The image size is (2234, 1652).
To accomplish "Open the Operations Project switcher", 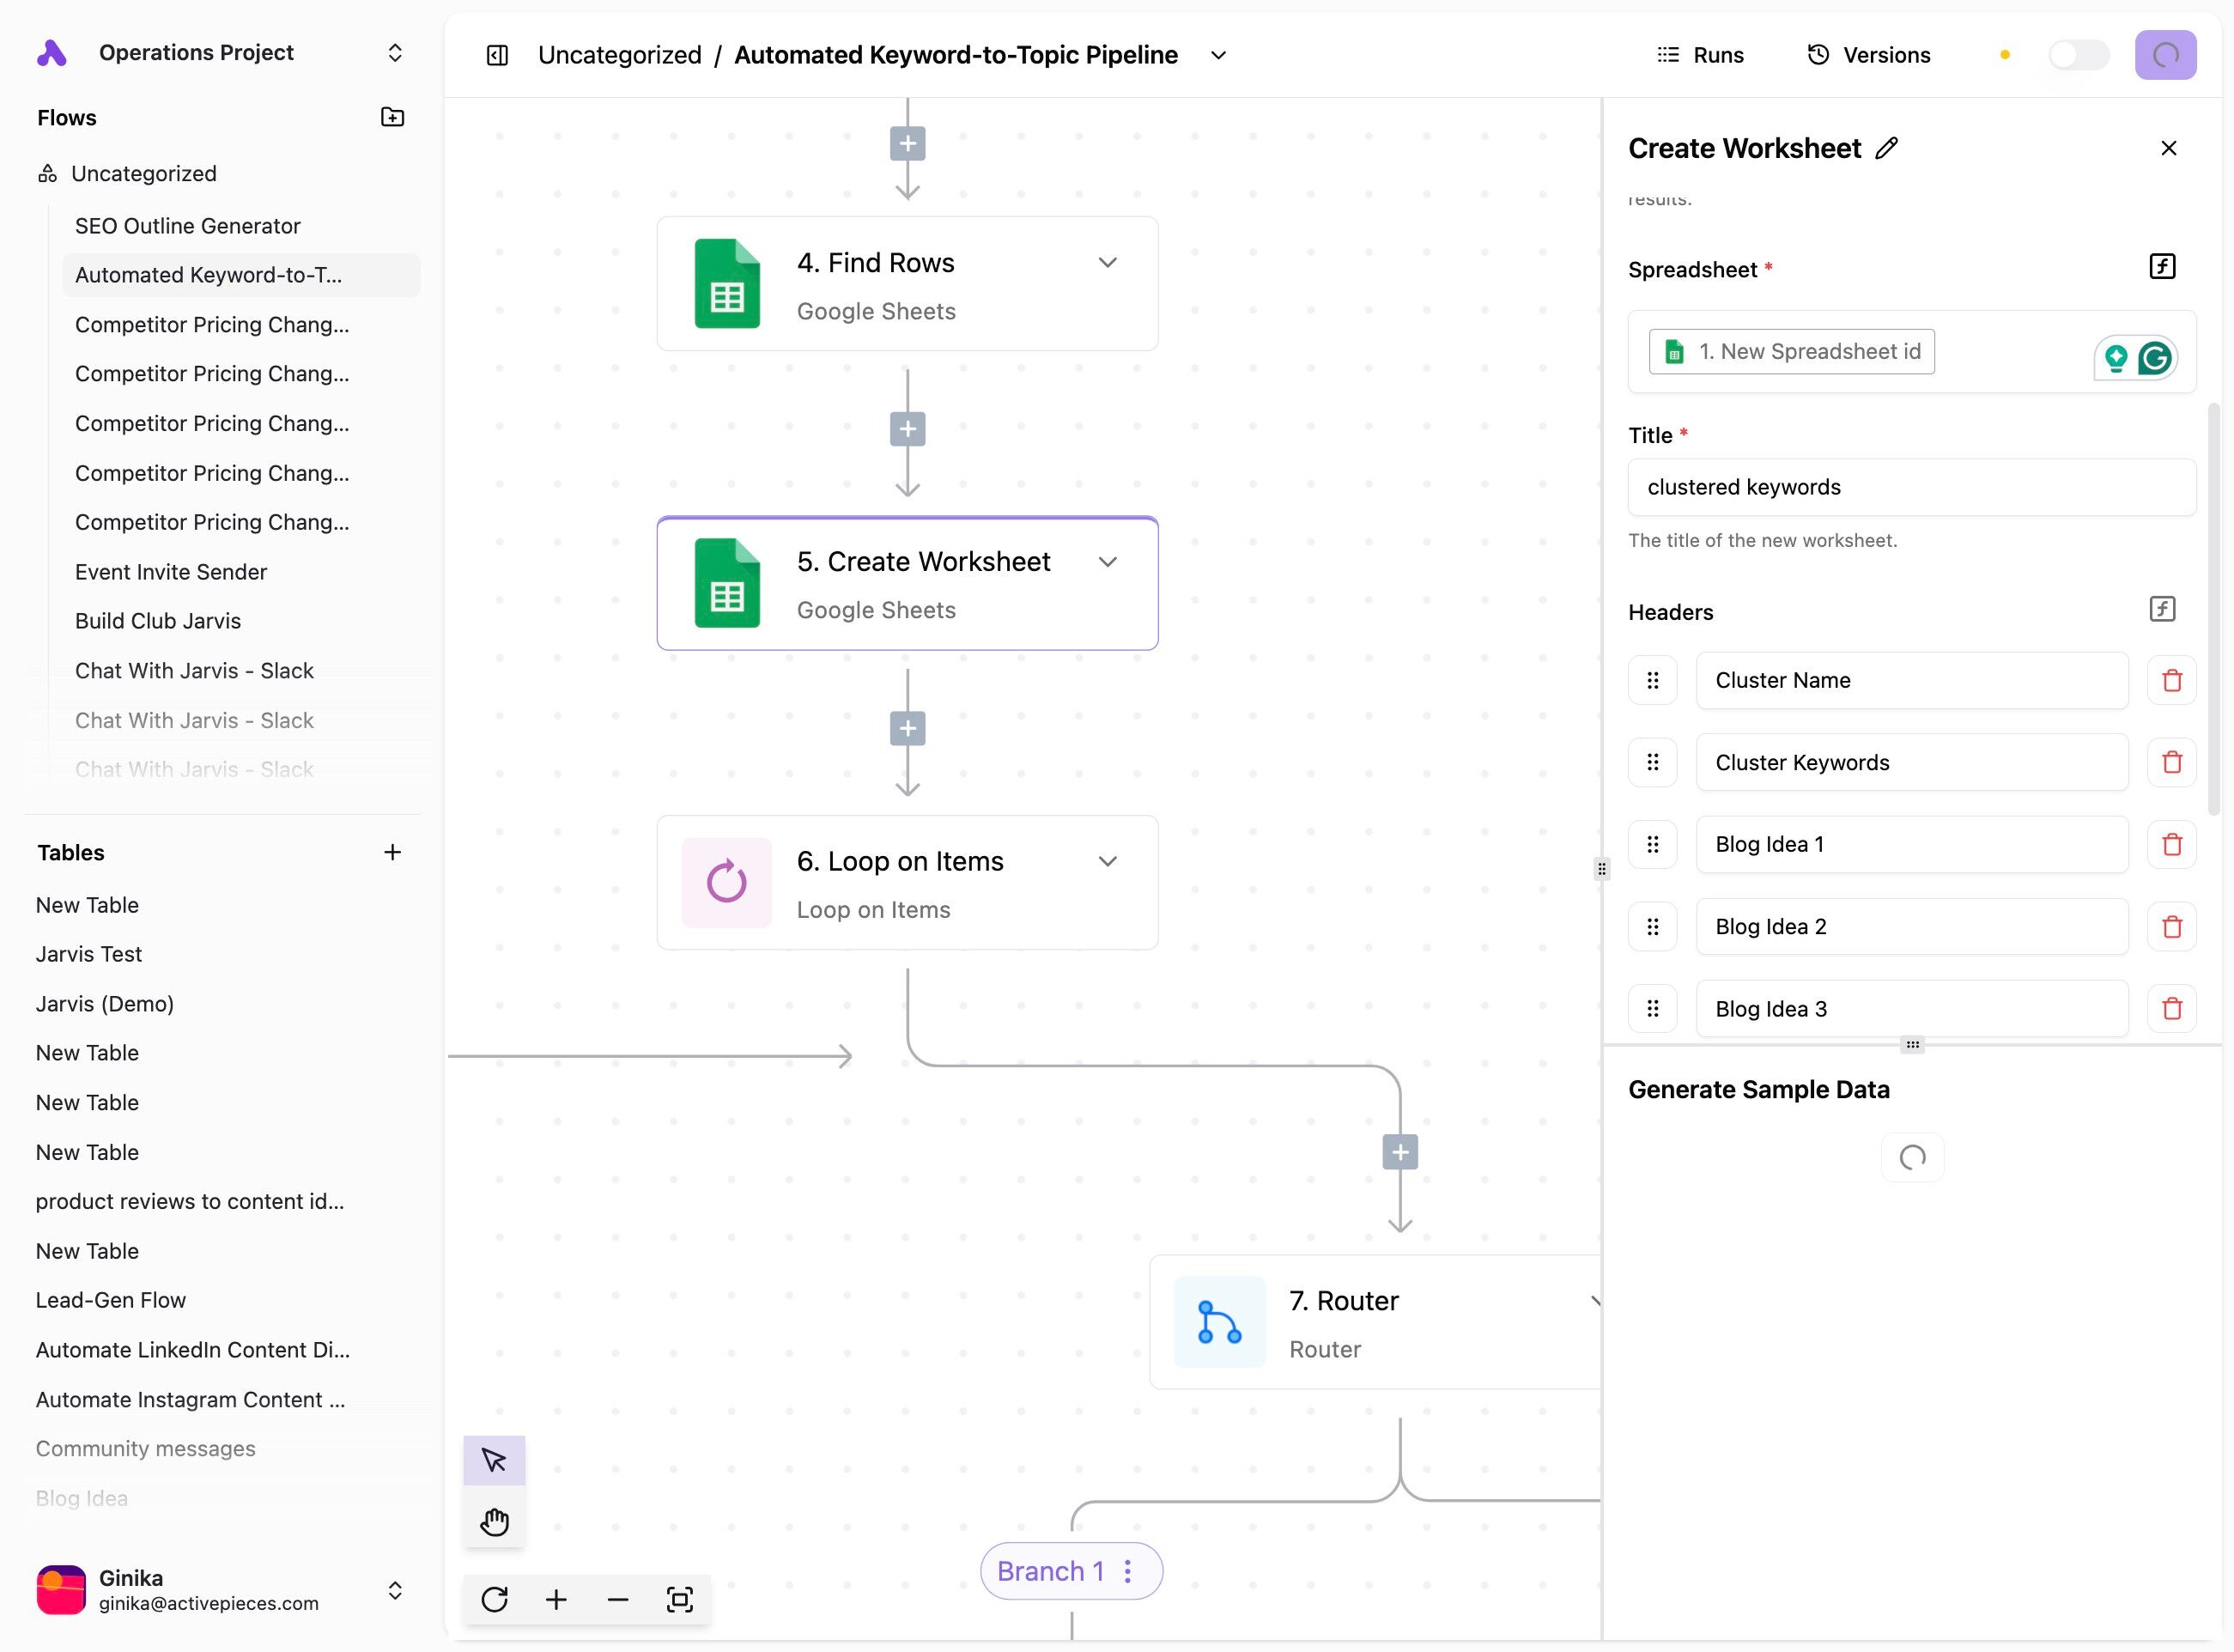I will coord(394,52).
